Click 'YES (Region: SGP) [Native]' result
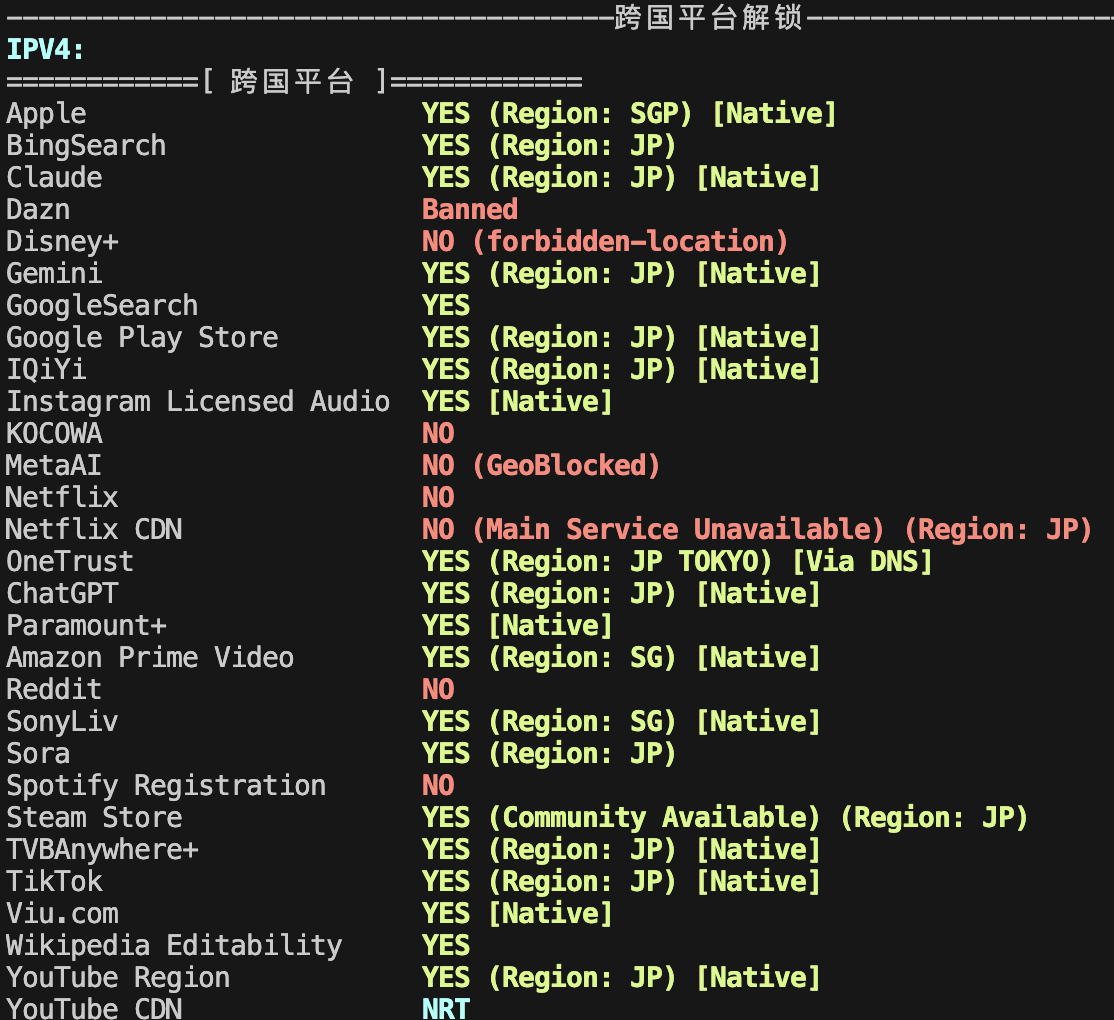 629,114
